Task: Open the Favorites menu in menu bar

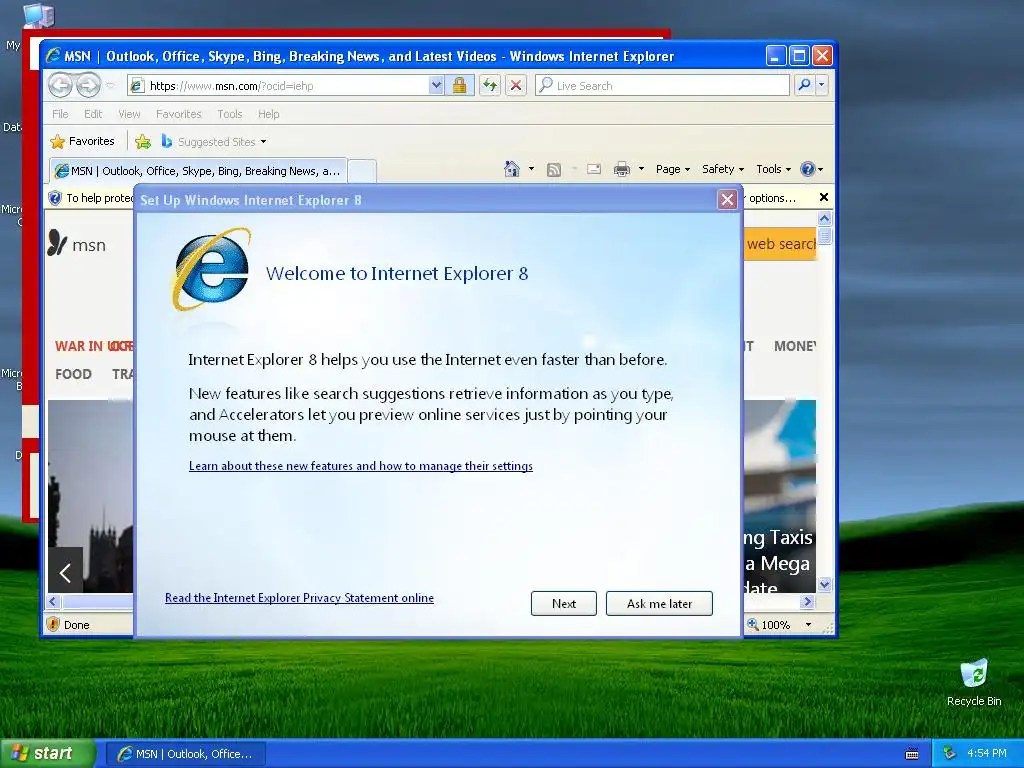Action: click(178, 114)
